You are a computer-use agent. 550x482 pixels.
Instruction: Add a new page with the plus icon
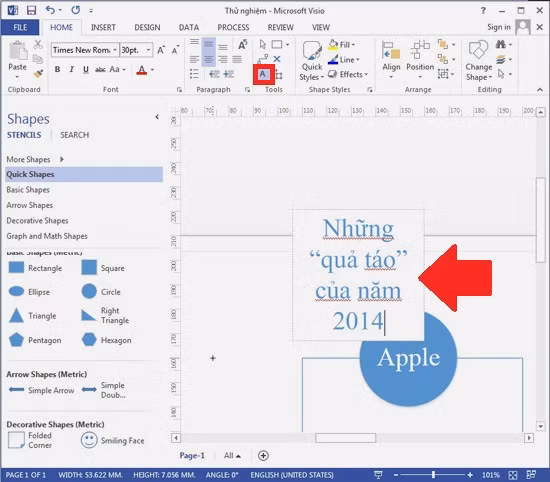[263, 455]
